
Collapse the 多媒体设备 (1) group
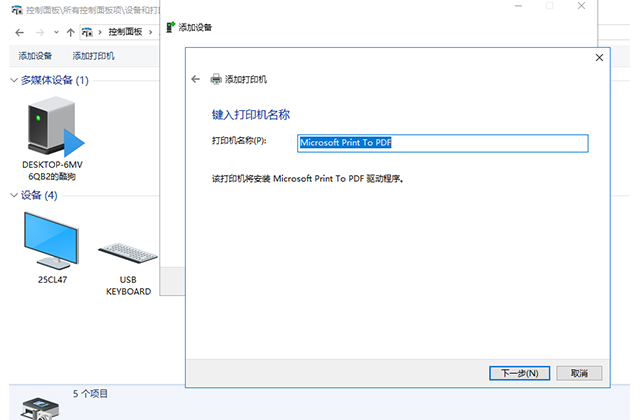coord(14,80)
